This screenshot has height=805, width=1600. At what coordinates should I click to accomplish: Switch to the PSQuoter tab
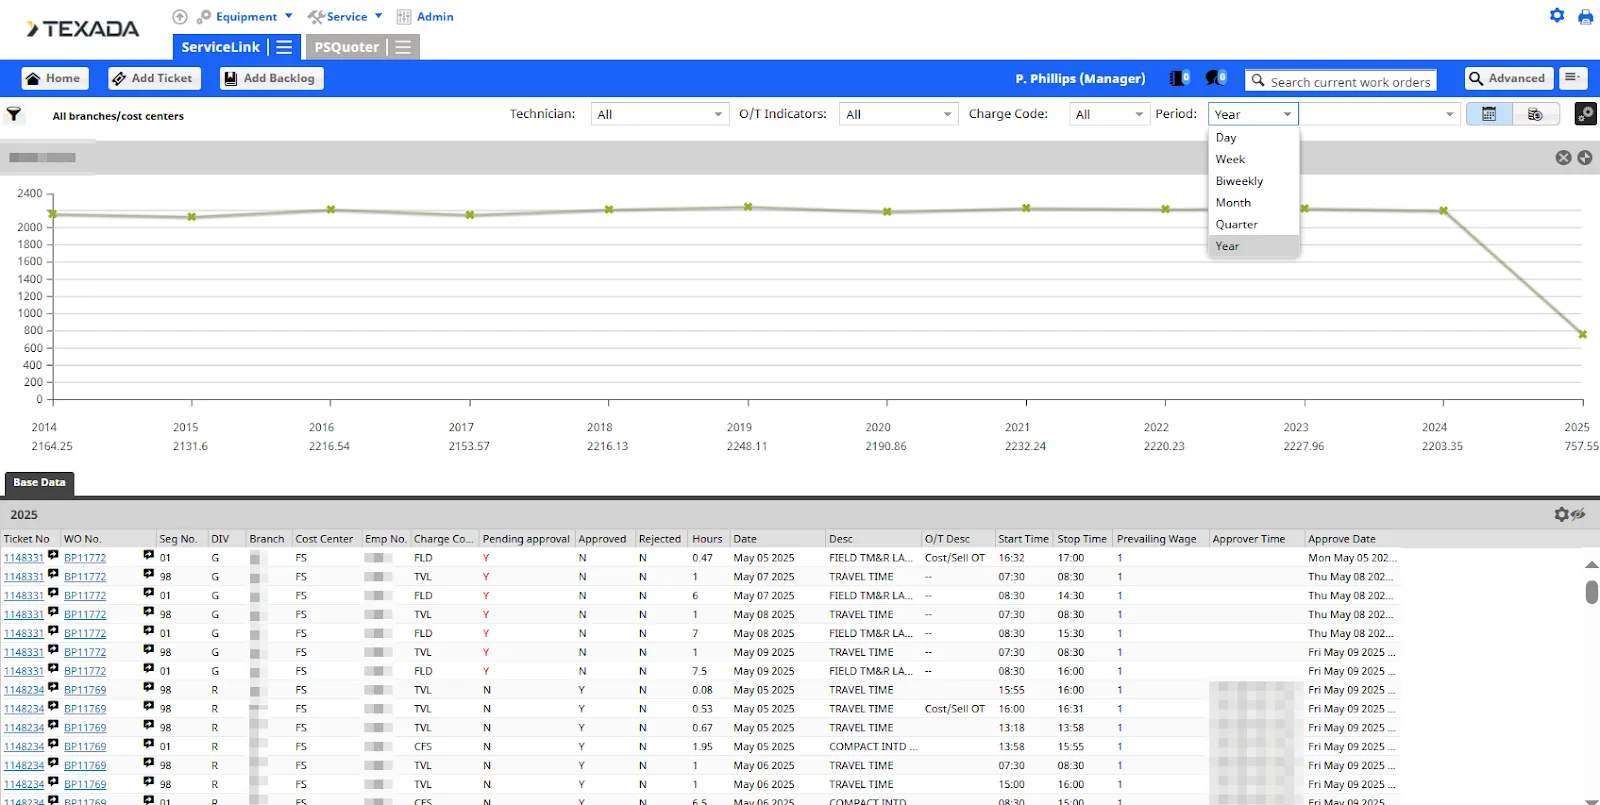[347, 47]
